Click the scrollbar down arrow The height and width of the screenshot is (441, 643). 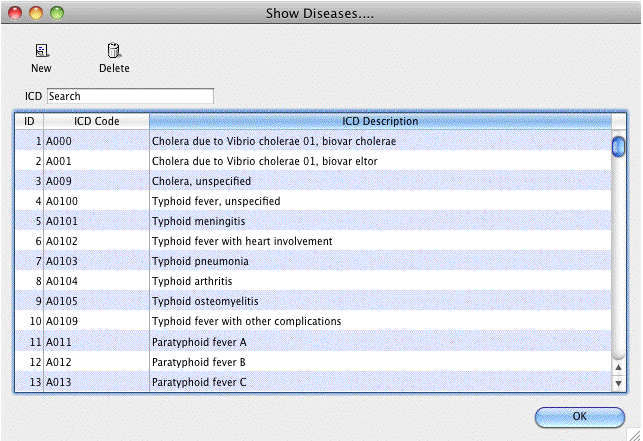619,383
